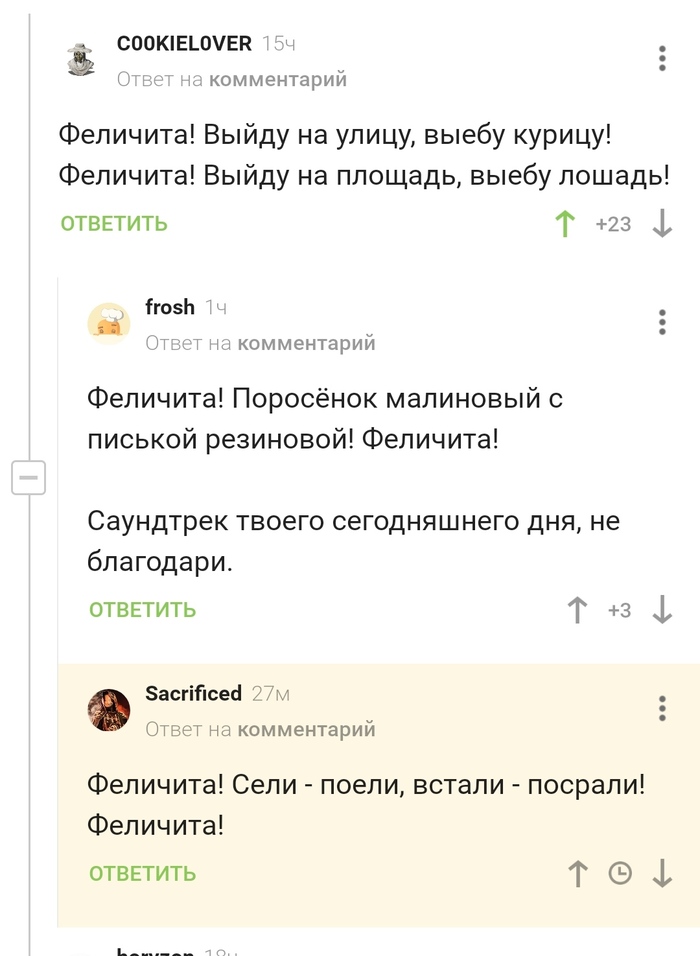Open COOKIELOVER's profile via username

pos(184,44)
